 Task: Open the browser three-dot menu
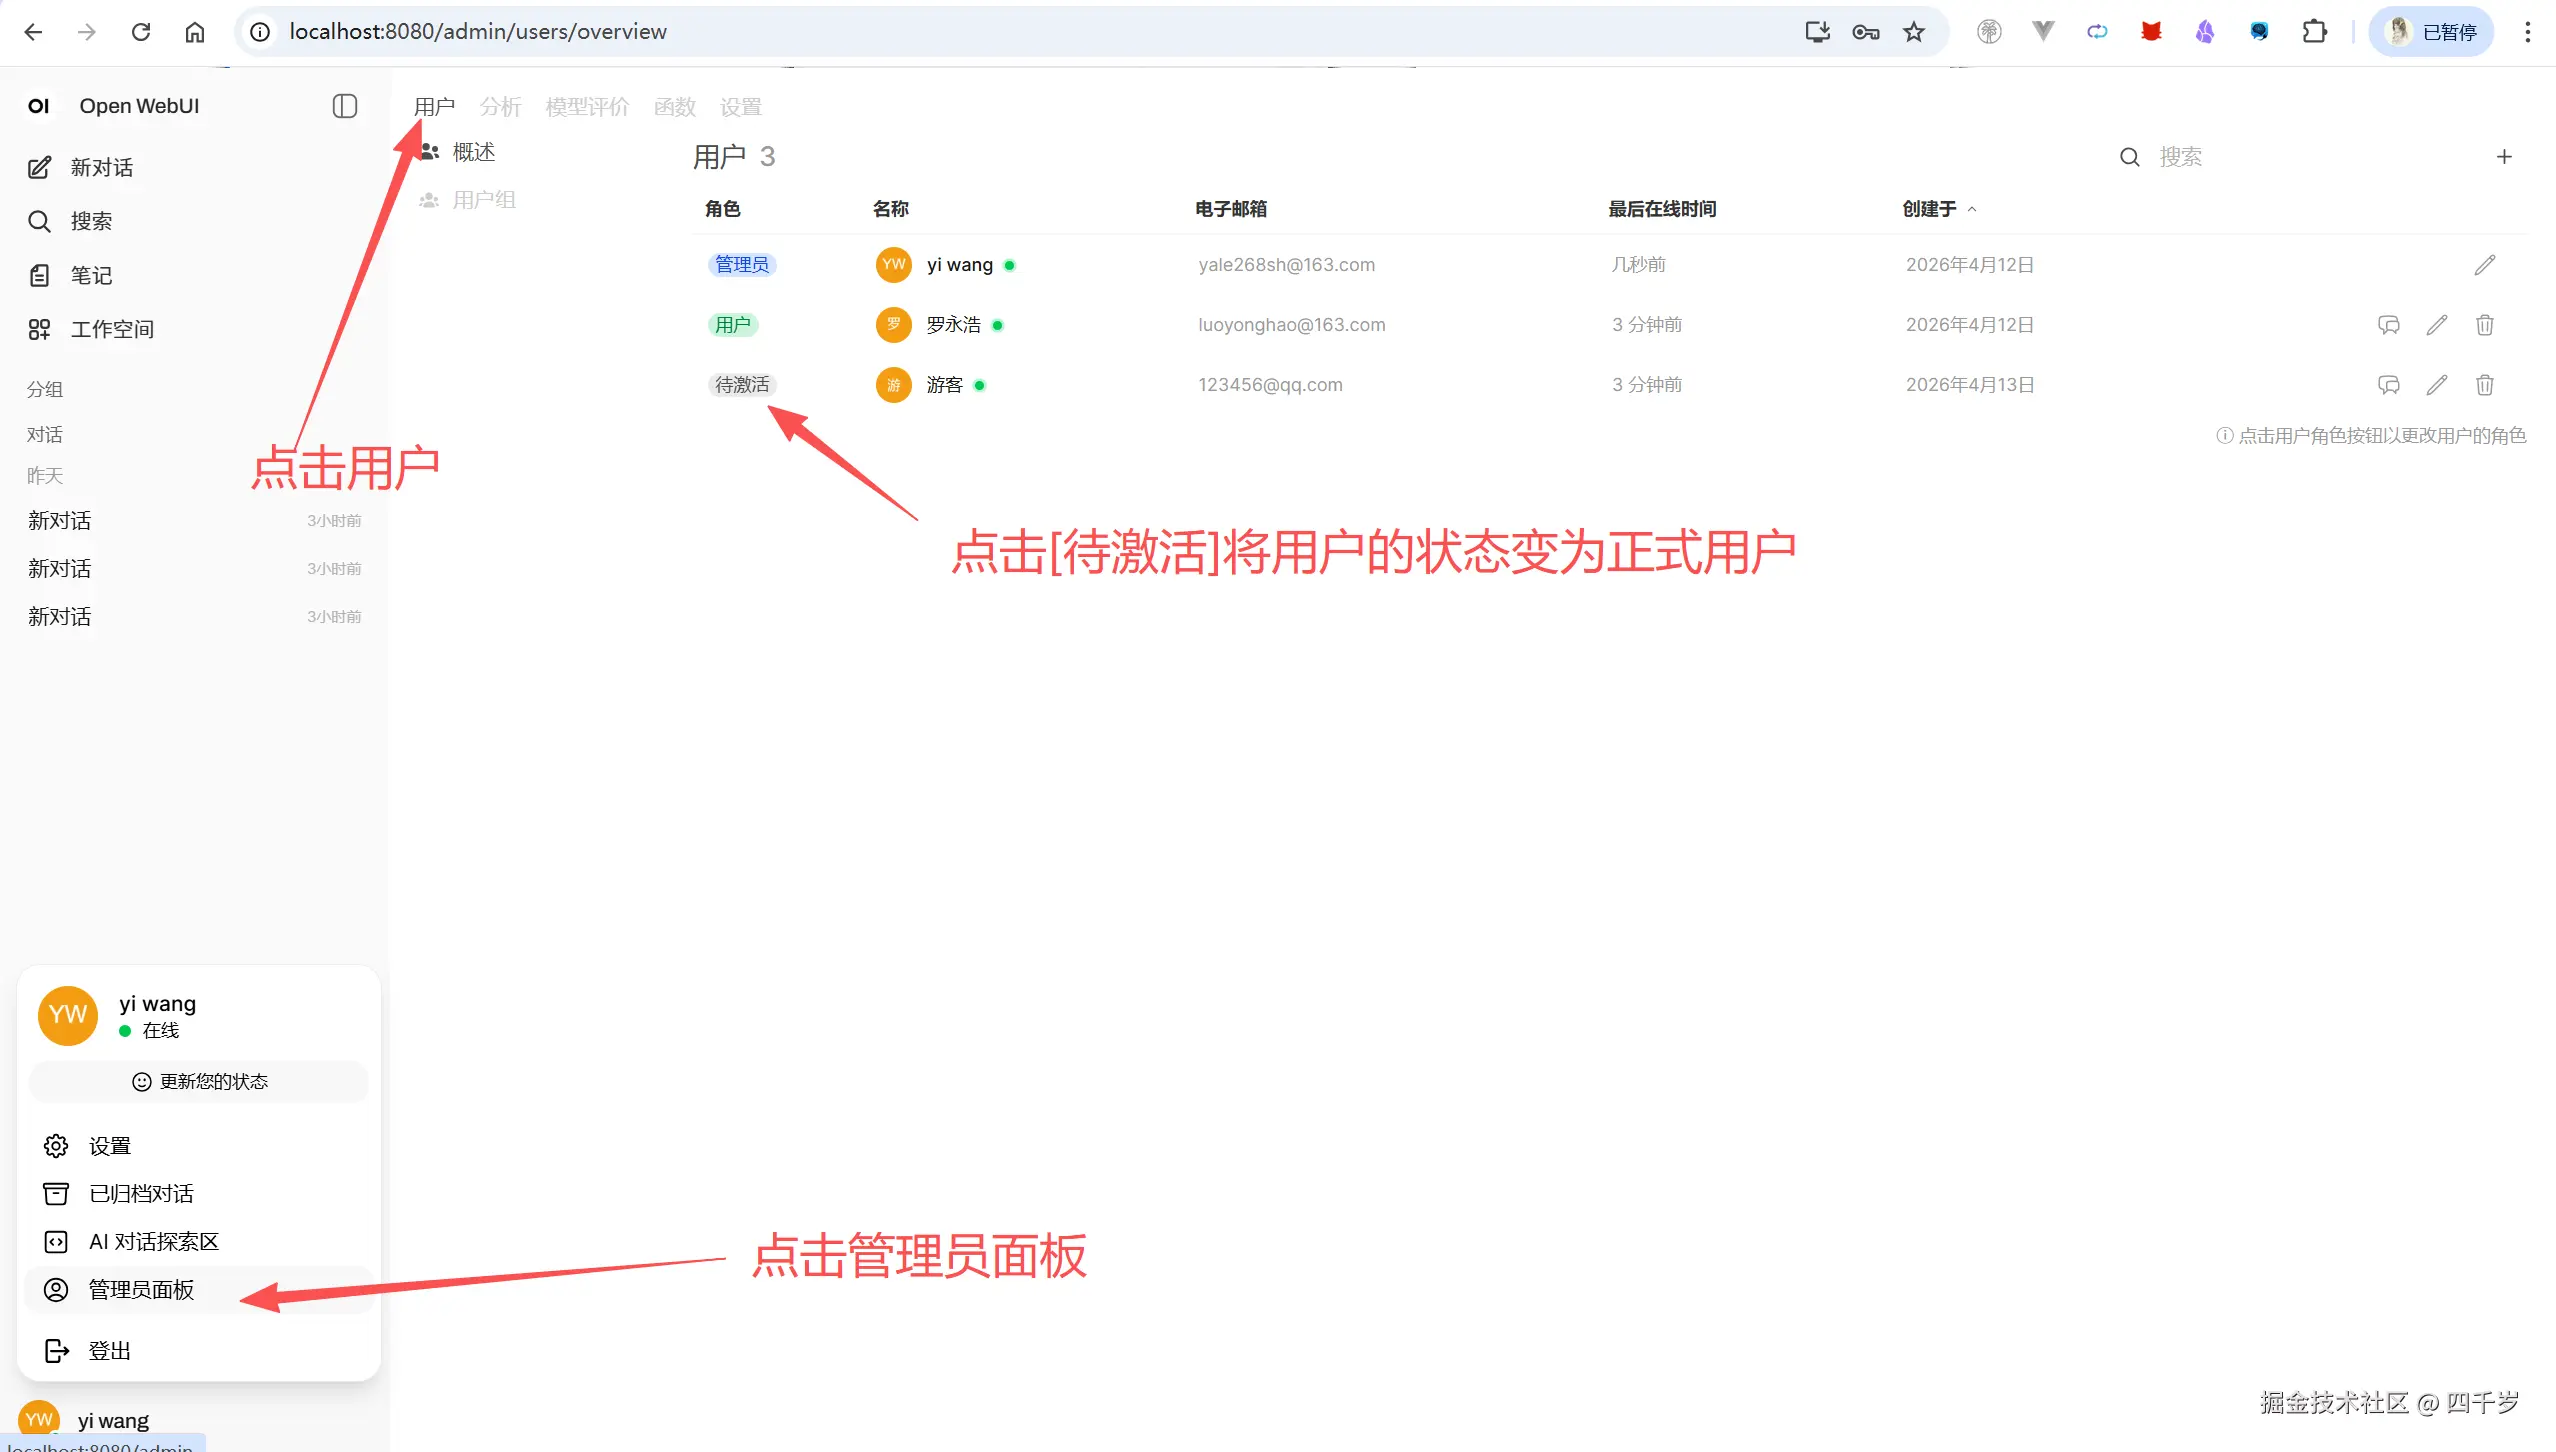pos(2528,31)
